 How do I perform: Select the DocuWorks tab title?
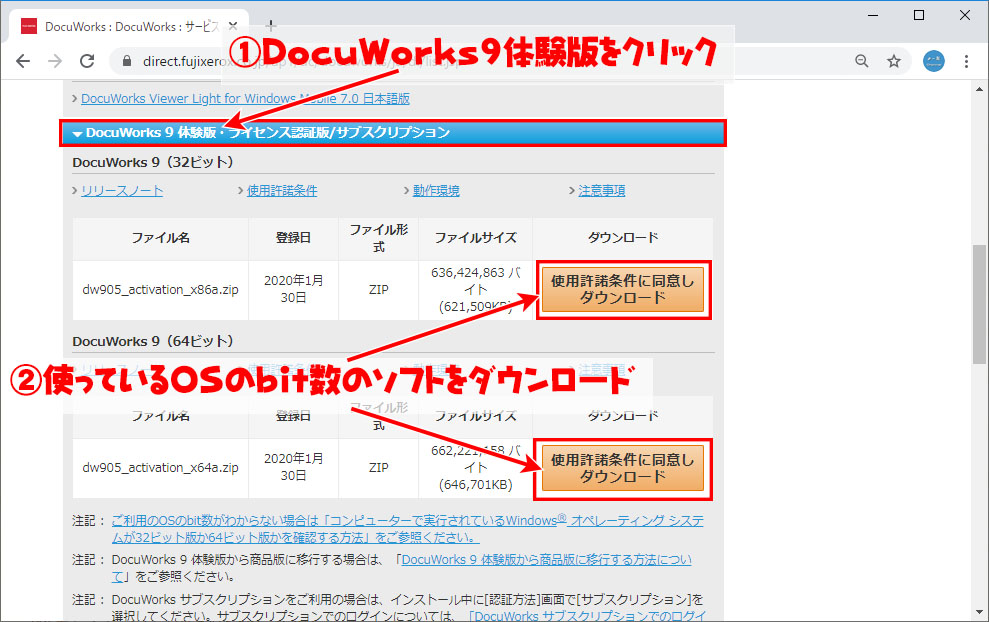(132, 26)
